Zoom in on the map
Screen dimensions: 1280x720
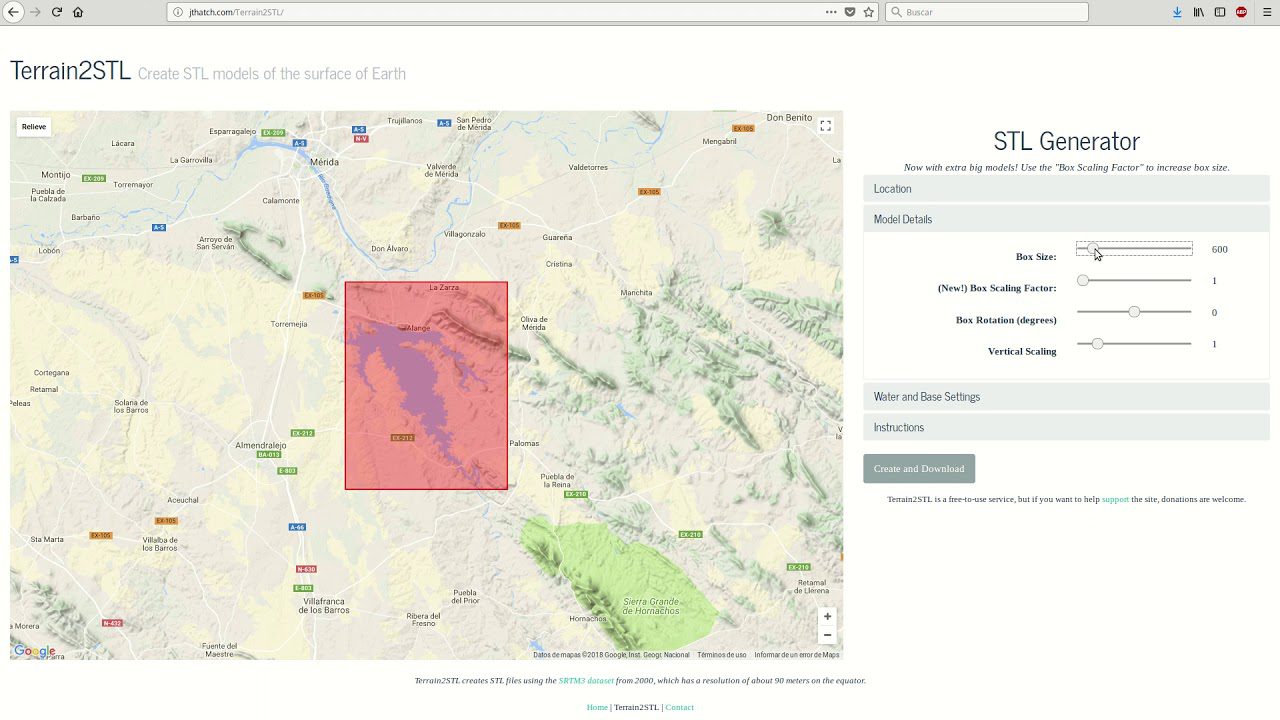827,616
